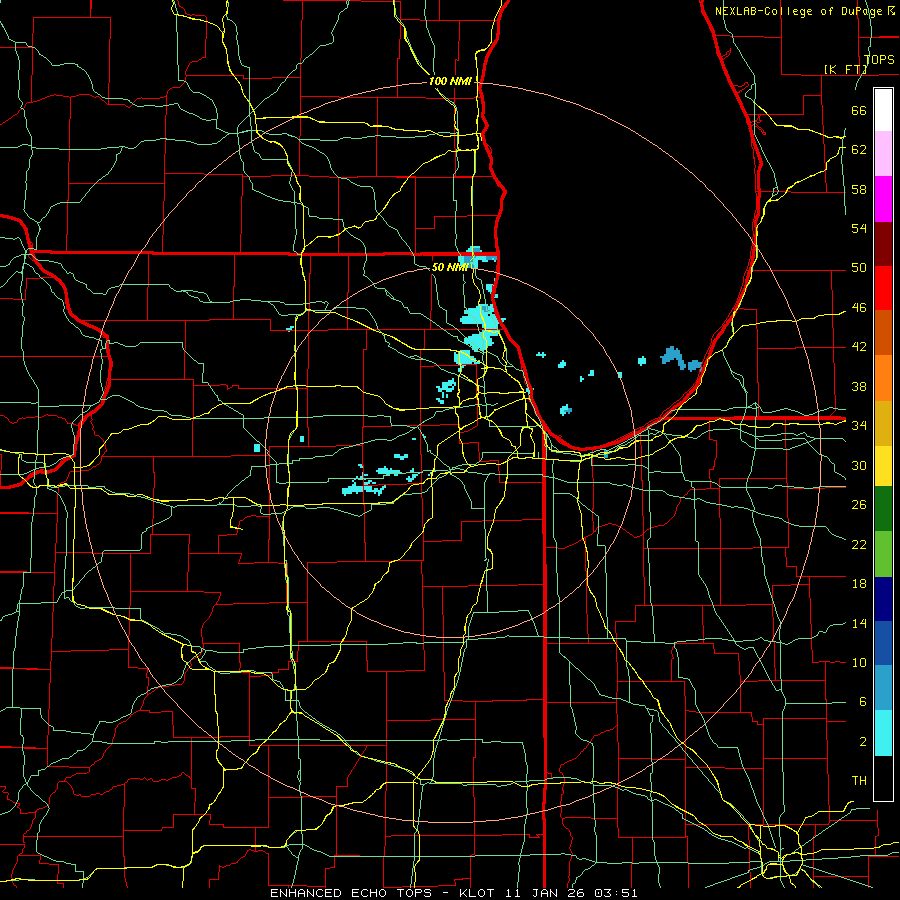Click the light pink legend swatch
900x900 pixels.
(883, 154)
